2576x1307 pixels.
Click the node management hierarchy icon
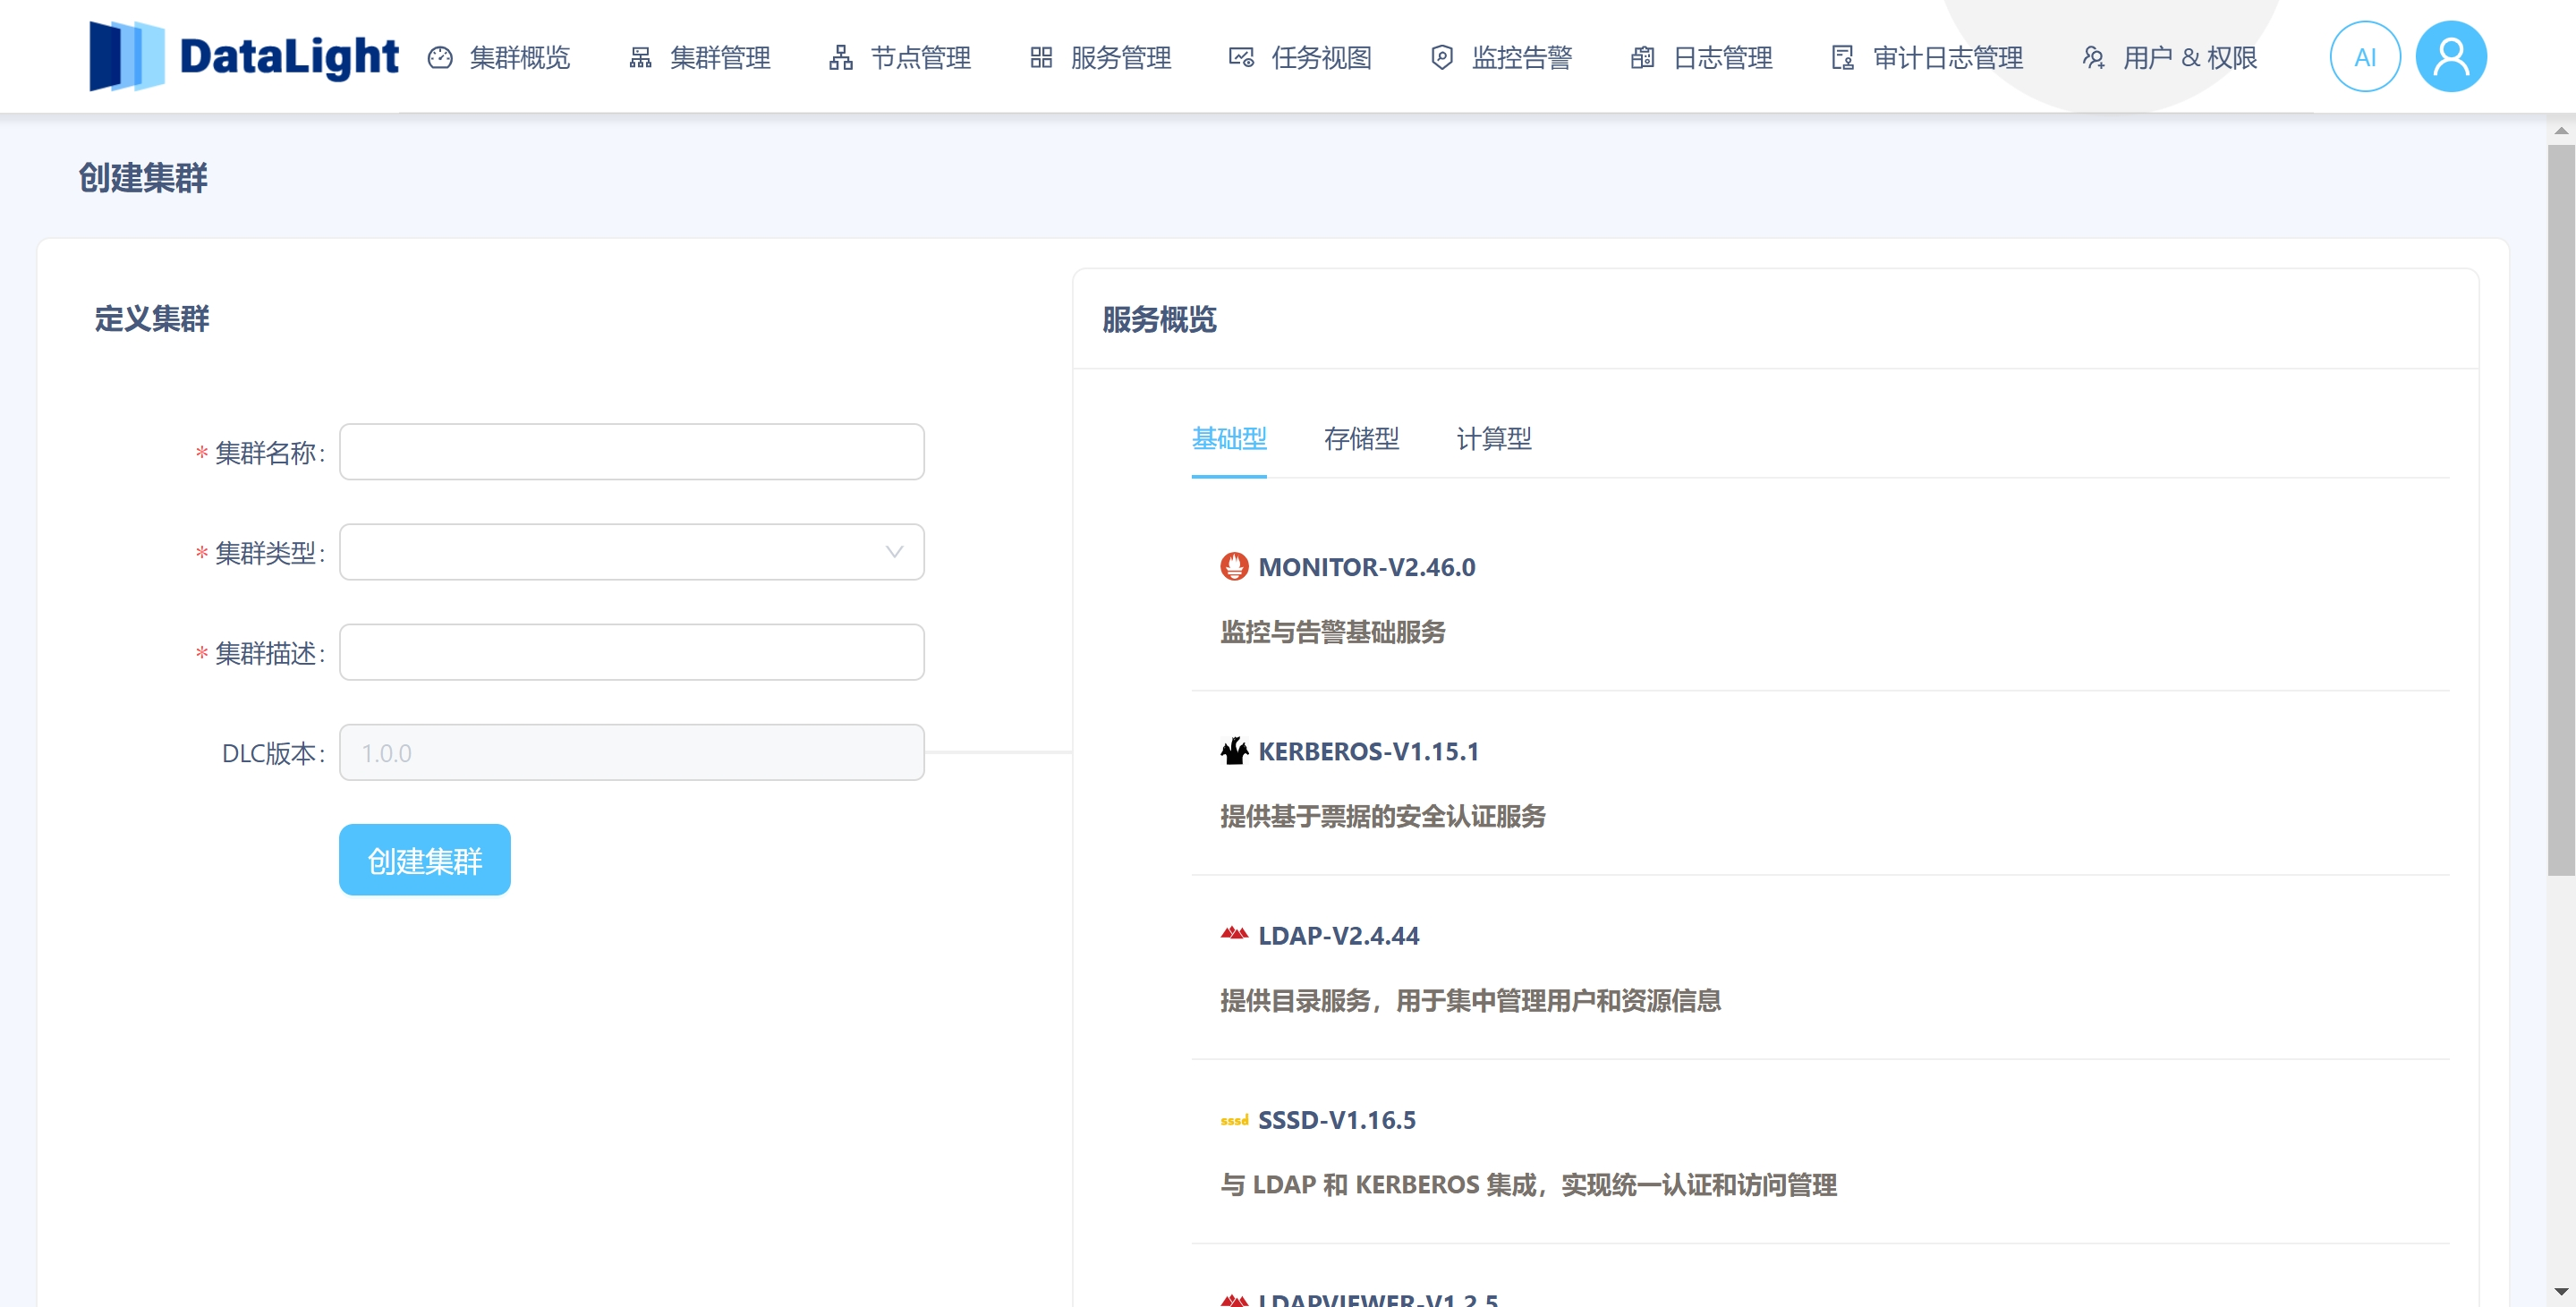(841, 58)
